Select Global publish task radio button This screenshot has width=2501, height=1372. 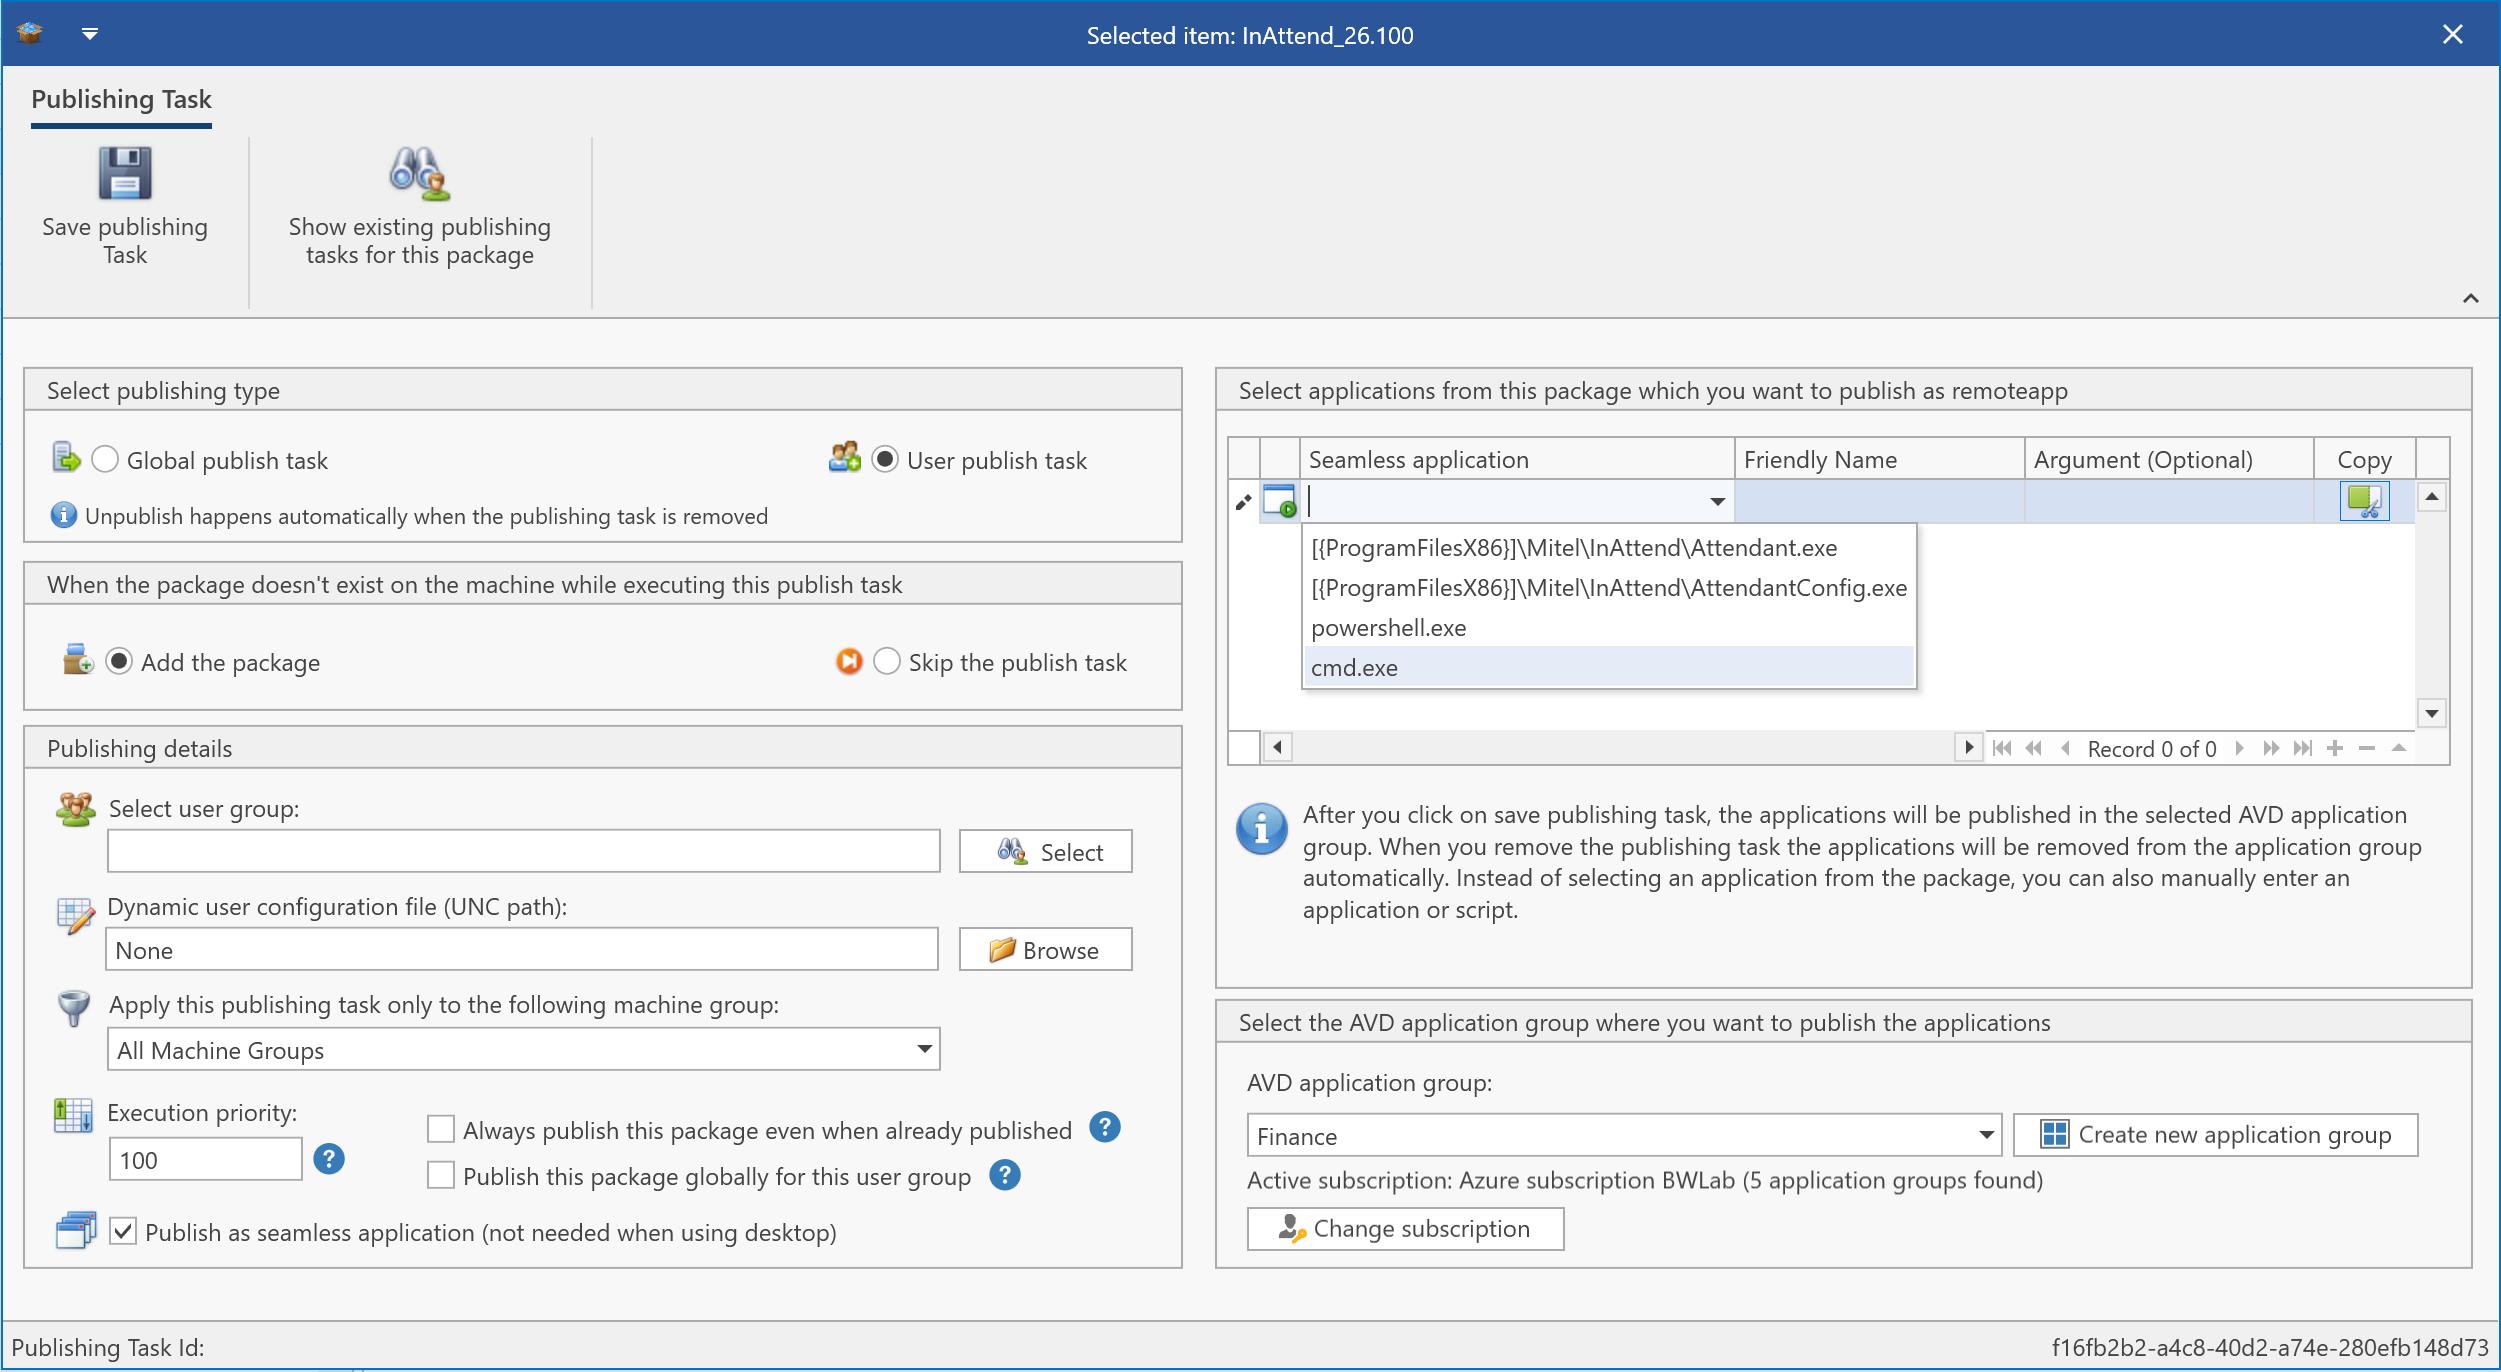click(105, 460)
